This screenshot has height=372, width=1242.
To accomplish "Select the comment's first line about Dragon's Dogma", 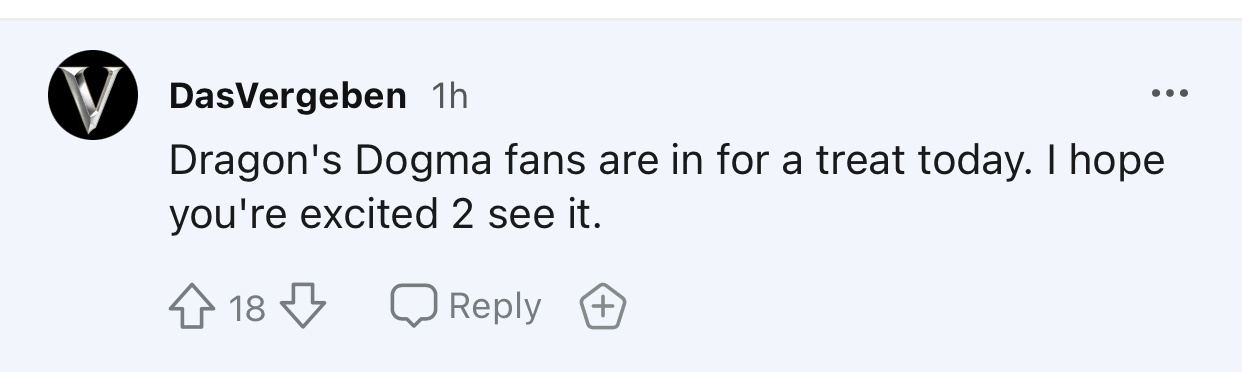I will tap(667, 162).
